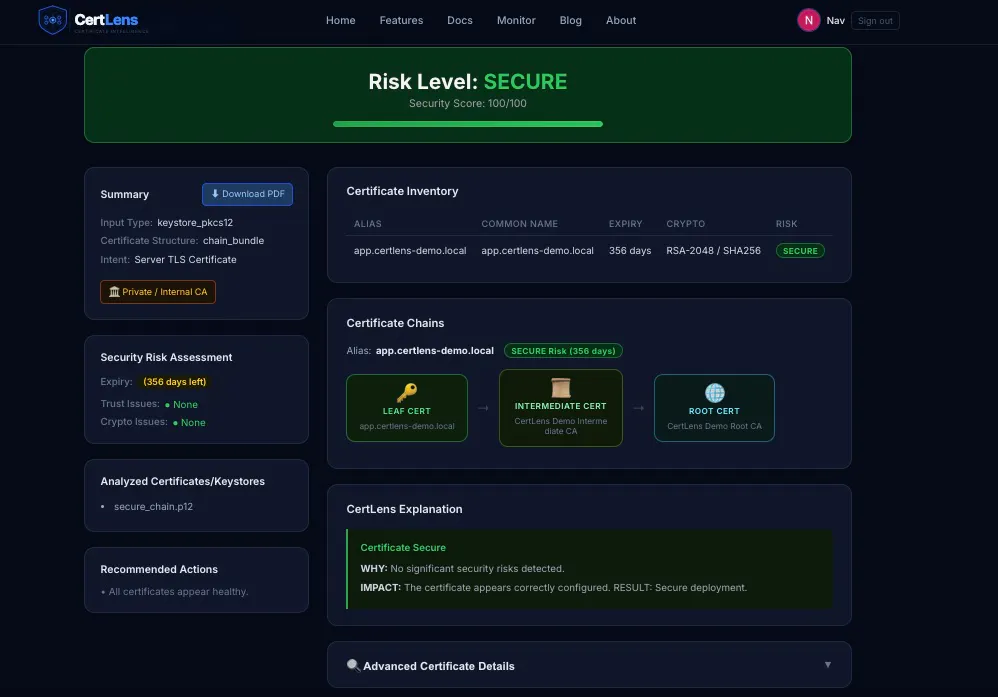Click the CertLens Demo Intermediate CA name

pyautogui.click(x=561, y=426)
